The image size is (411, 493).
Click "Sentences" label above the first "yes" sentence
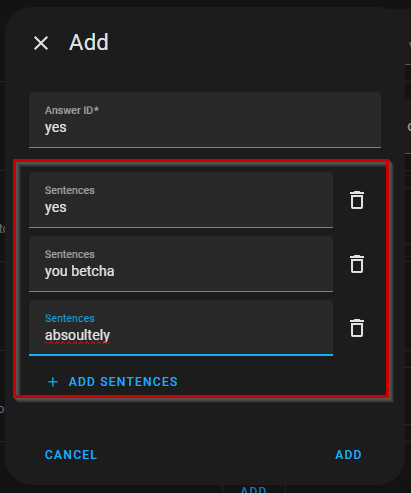70,190
